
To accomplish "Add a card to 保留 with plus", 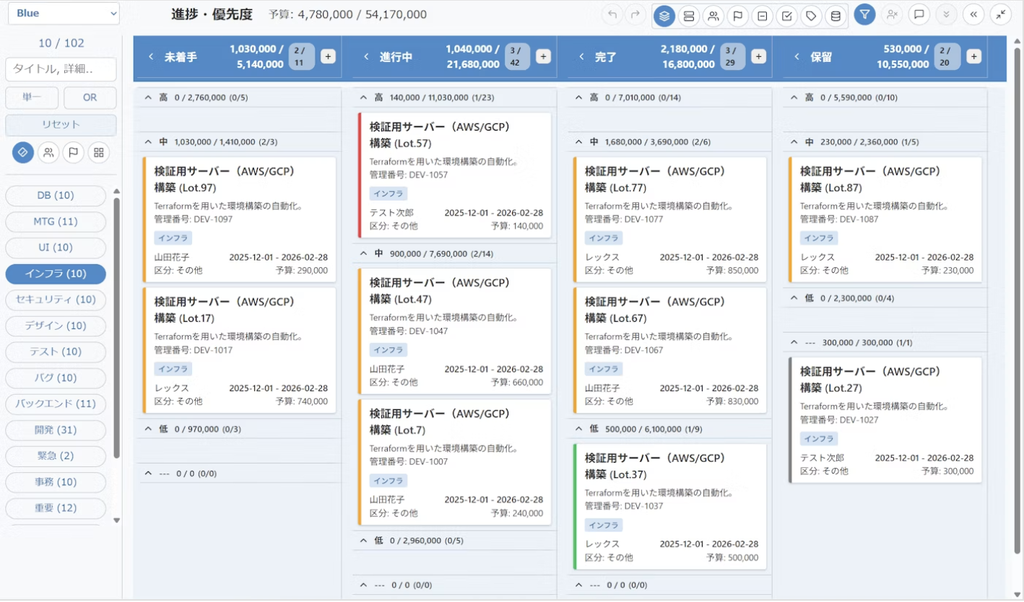I will click(x=974, y=57).
